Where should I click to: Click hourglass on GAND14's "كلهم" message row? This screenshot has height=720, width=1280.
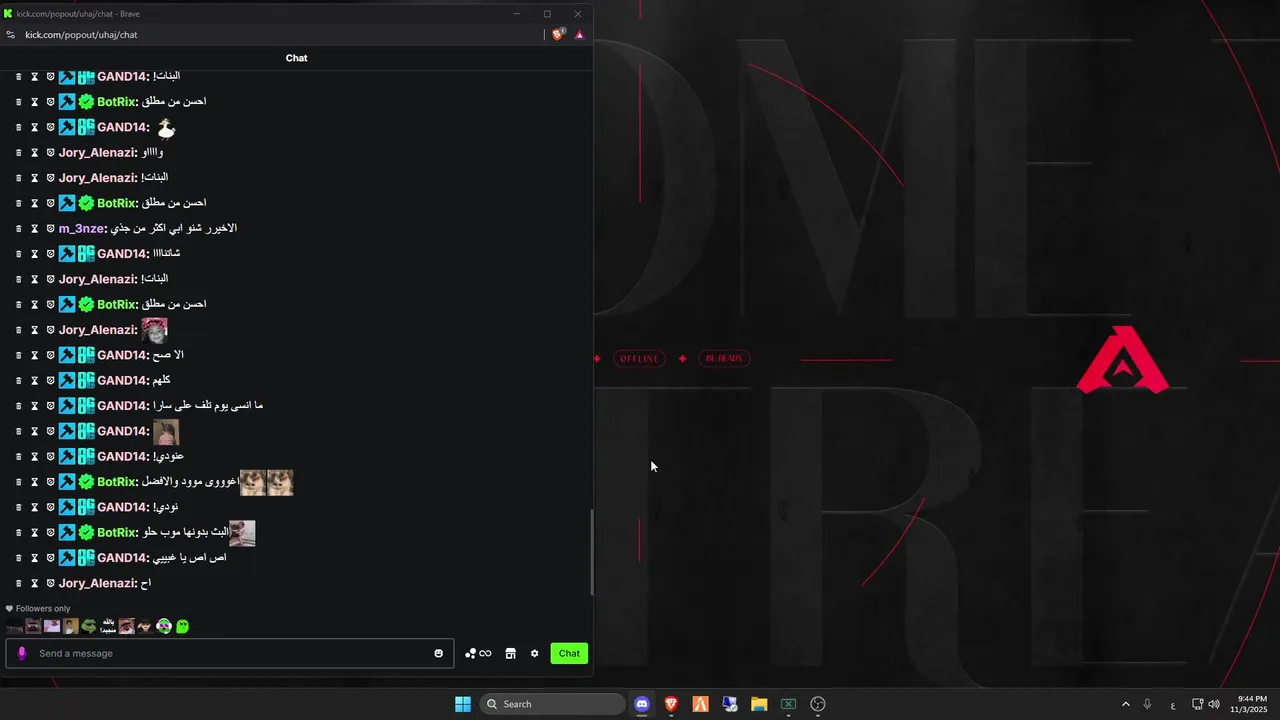(x=34, y=381)
